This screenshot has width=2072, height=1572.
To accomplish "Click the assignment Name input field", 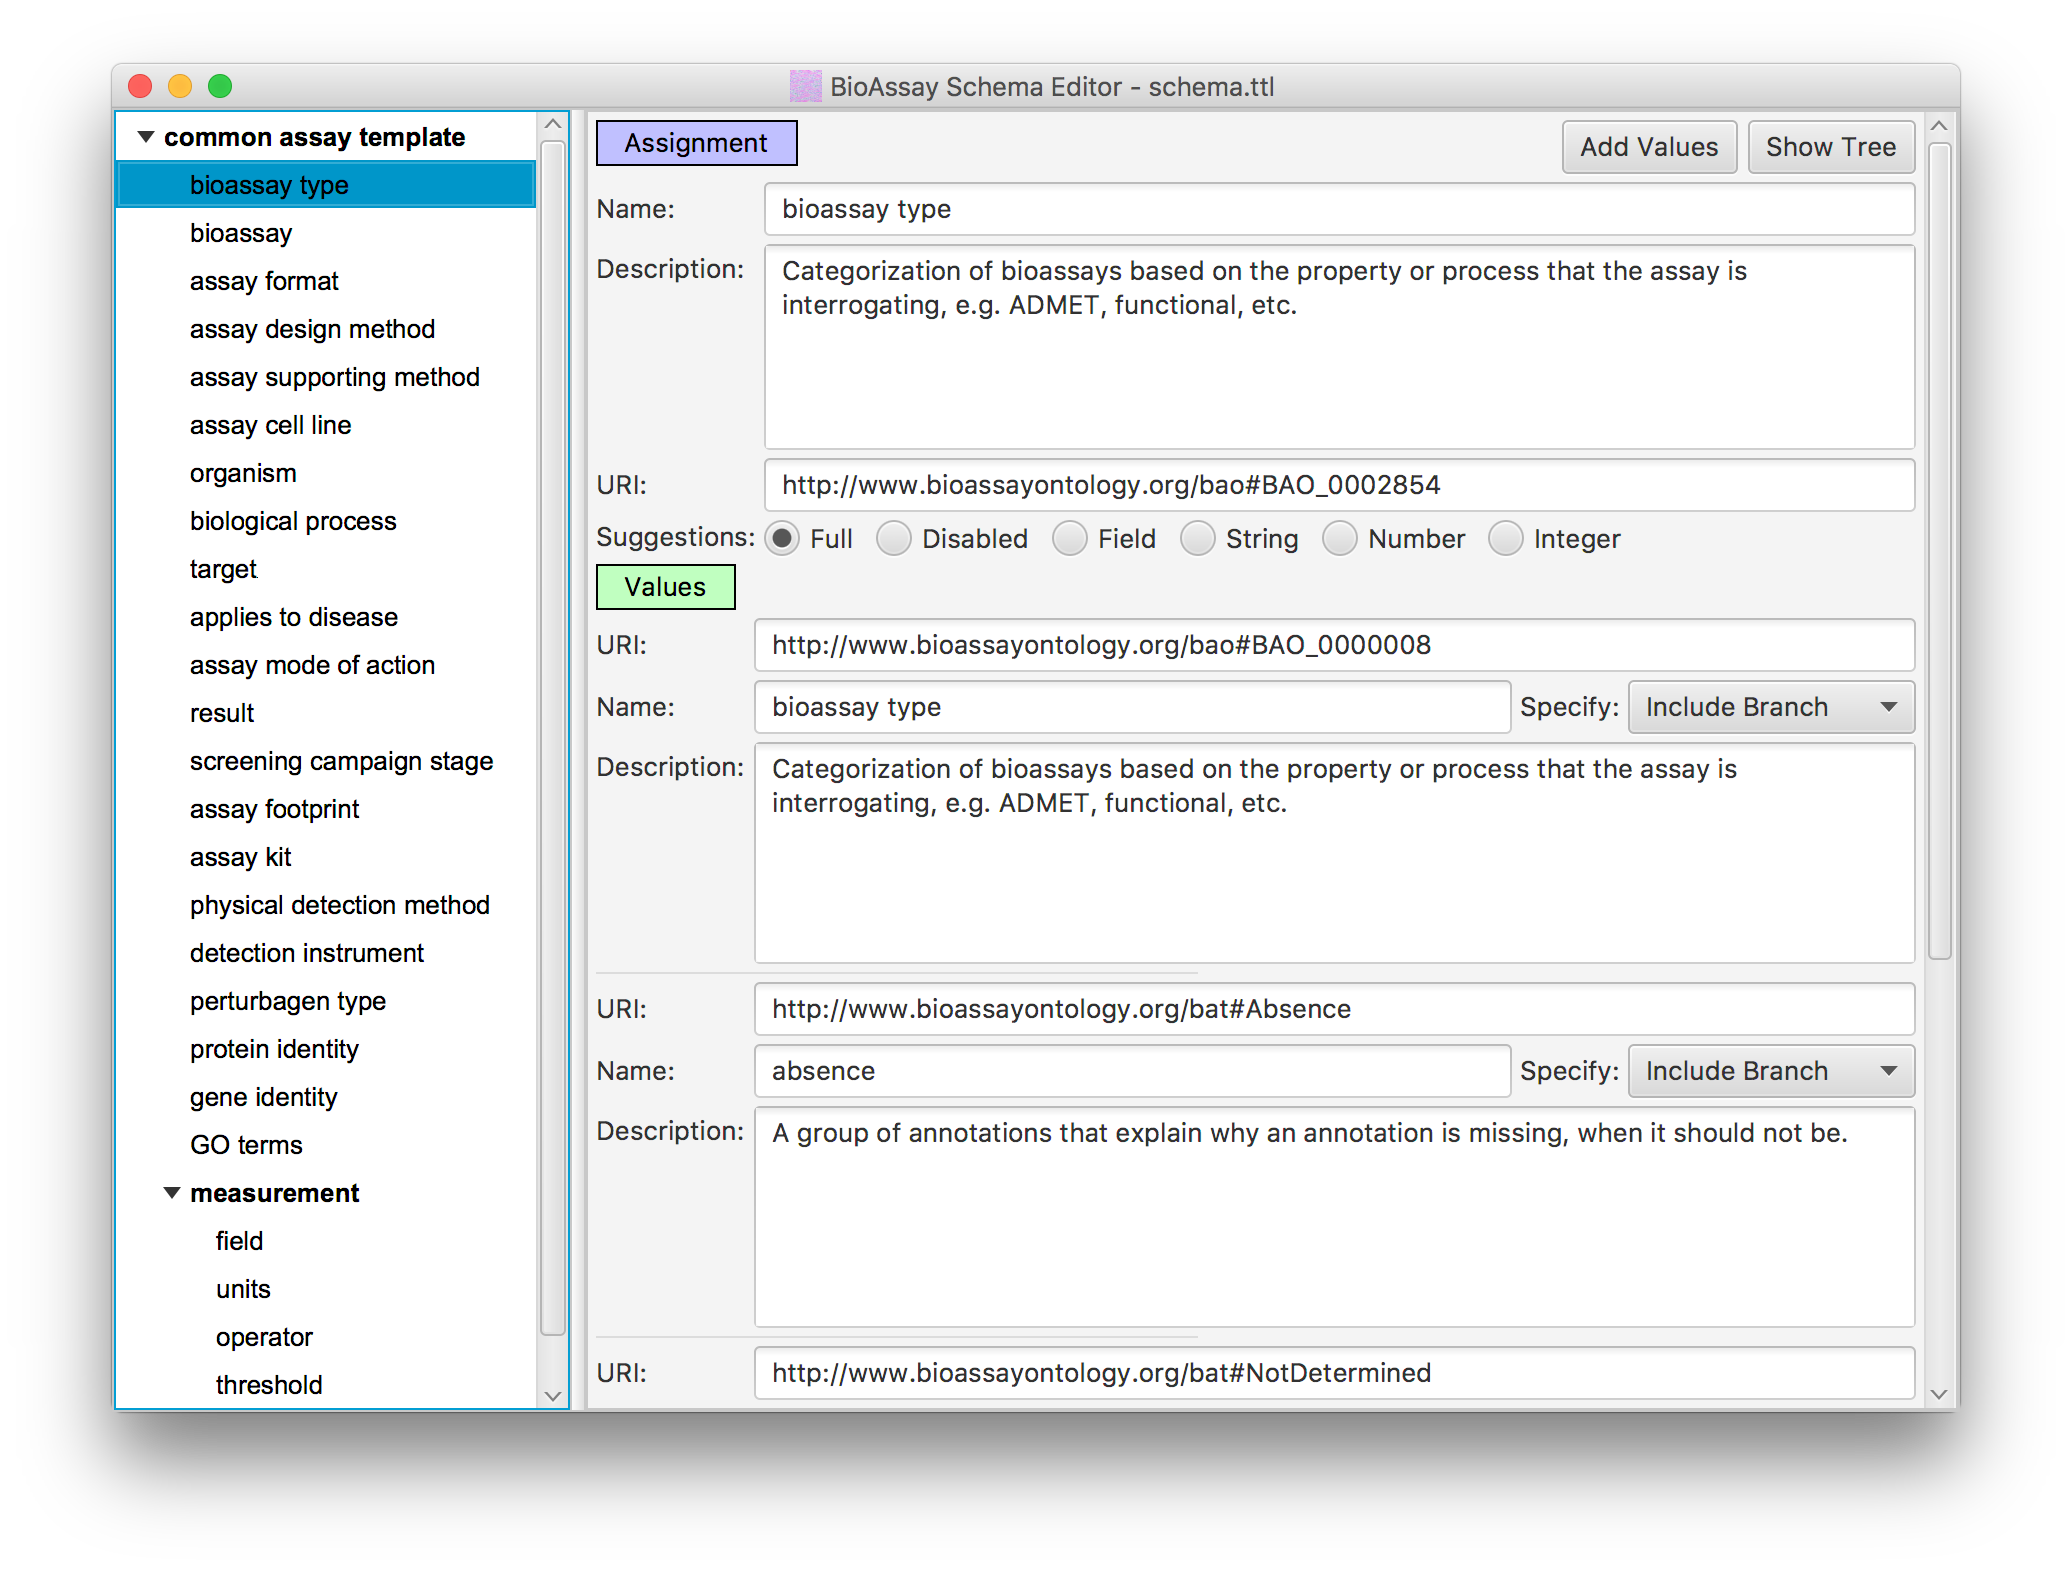I will pos(1340,209).
